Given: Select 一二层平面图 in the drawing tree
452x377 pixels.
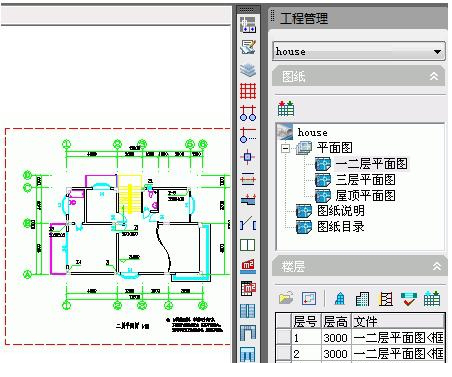Looking at the screenshot, I should tap(371, 164).
